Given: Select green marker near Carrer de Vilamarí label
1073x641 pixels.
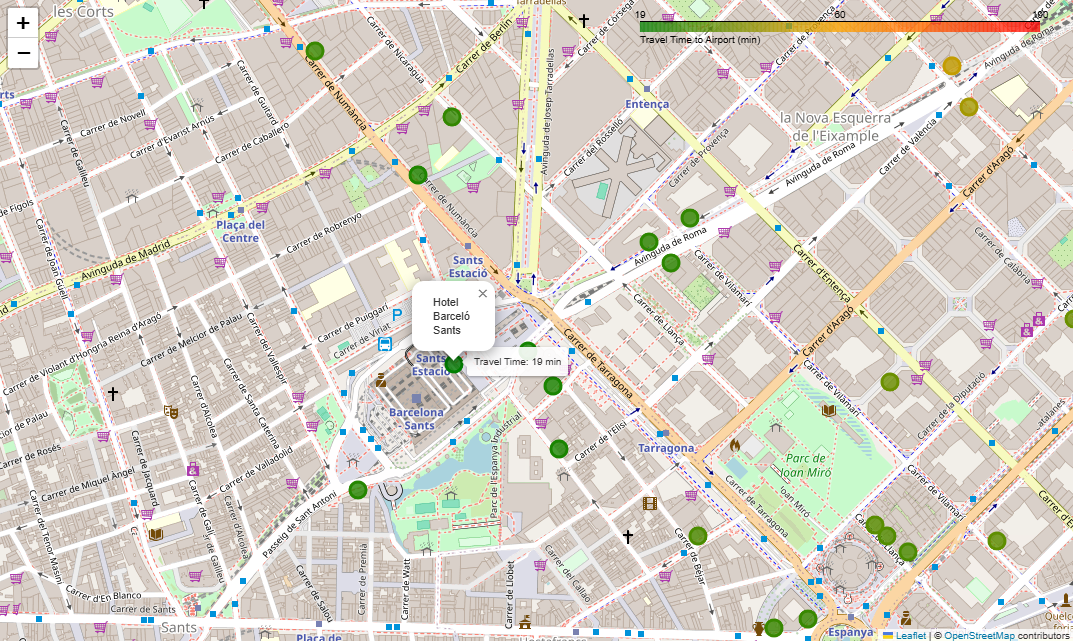Looking at the screenshot, I should pos(671,263).
